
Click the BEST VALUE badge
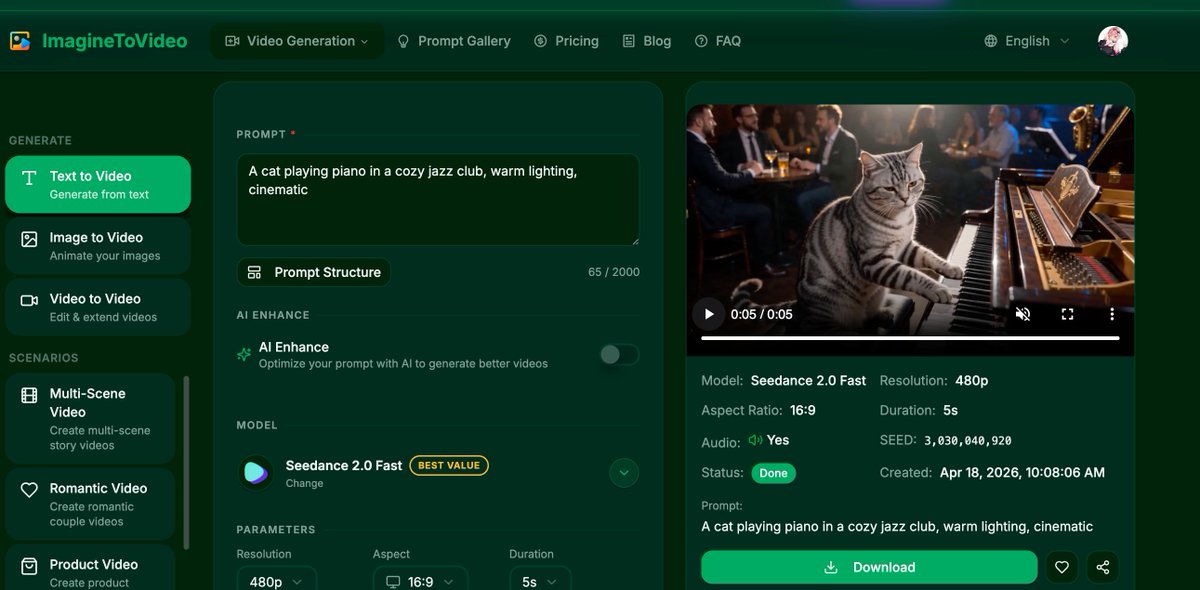pyautogui.click(x=449, y=465)
